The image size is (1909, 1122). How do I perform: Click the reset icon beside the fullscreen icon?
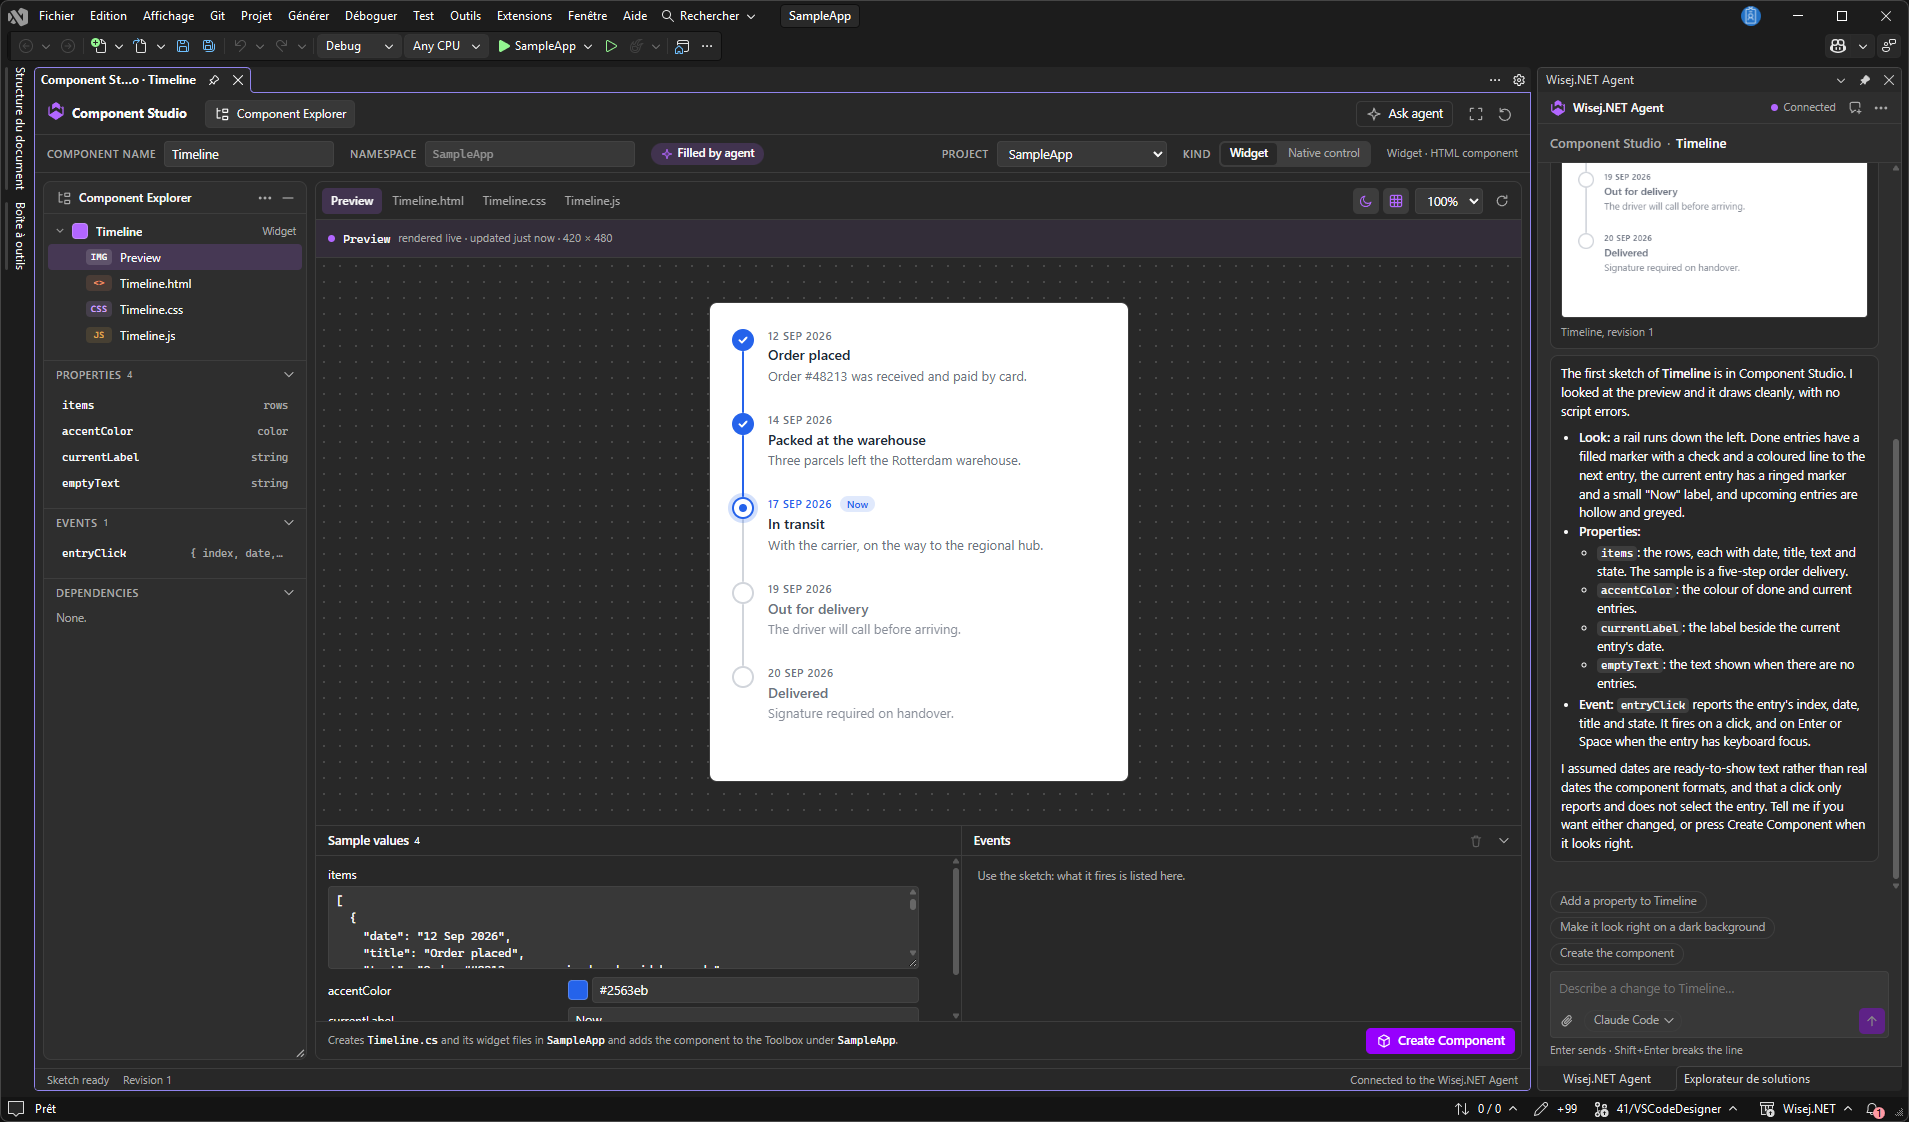(x=1505, y=114)
